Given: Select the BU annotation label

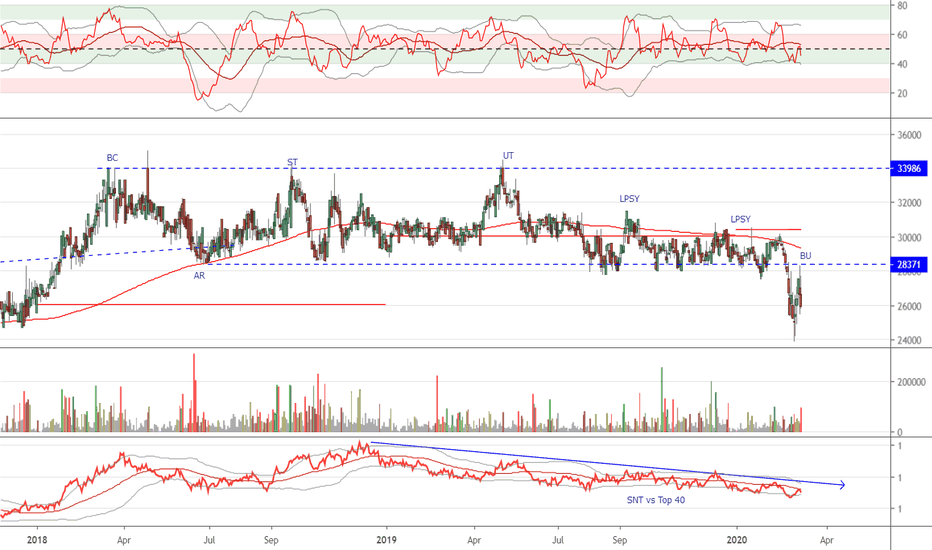Looking at the screenshot, I should pos(805,256).
